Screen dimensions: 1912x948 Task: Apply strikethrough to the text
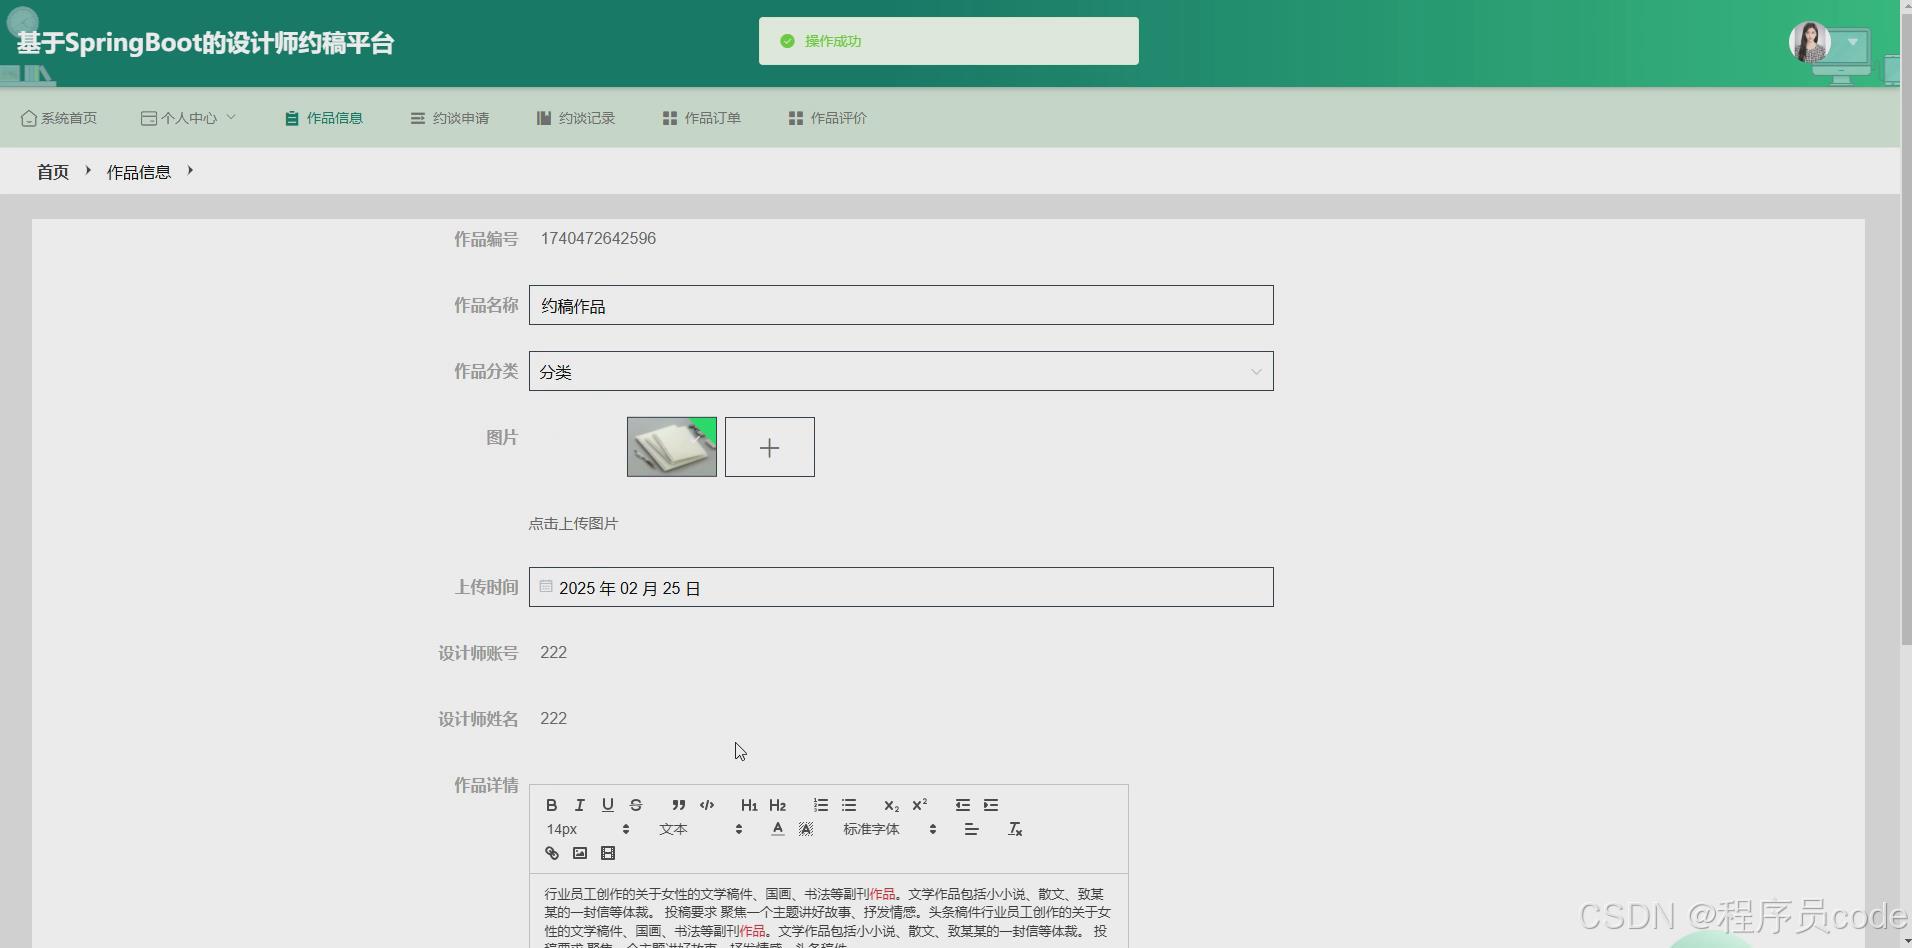coord(637,805)
